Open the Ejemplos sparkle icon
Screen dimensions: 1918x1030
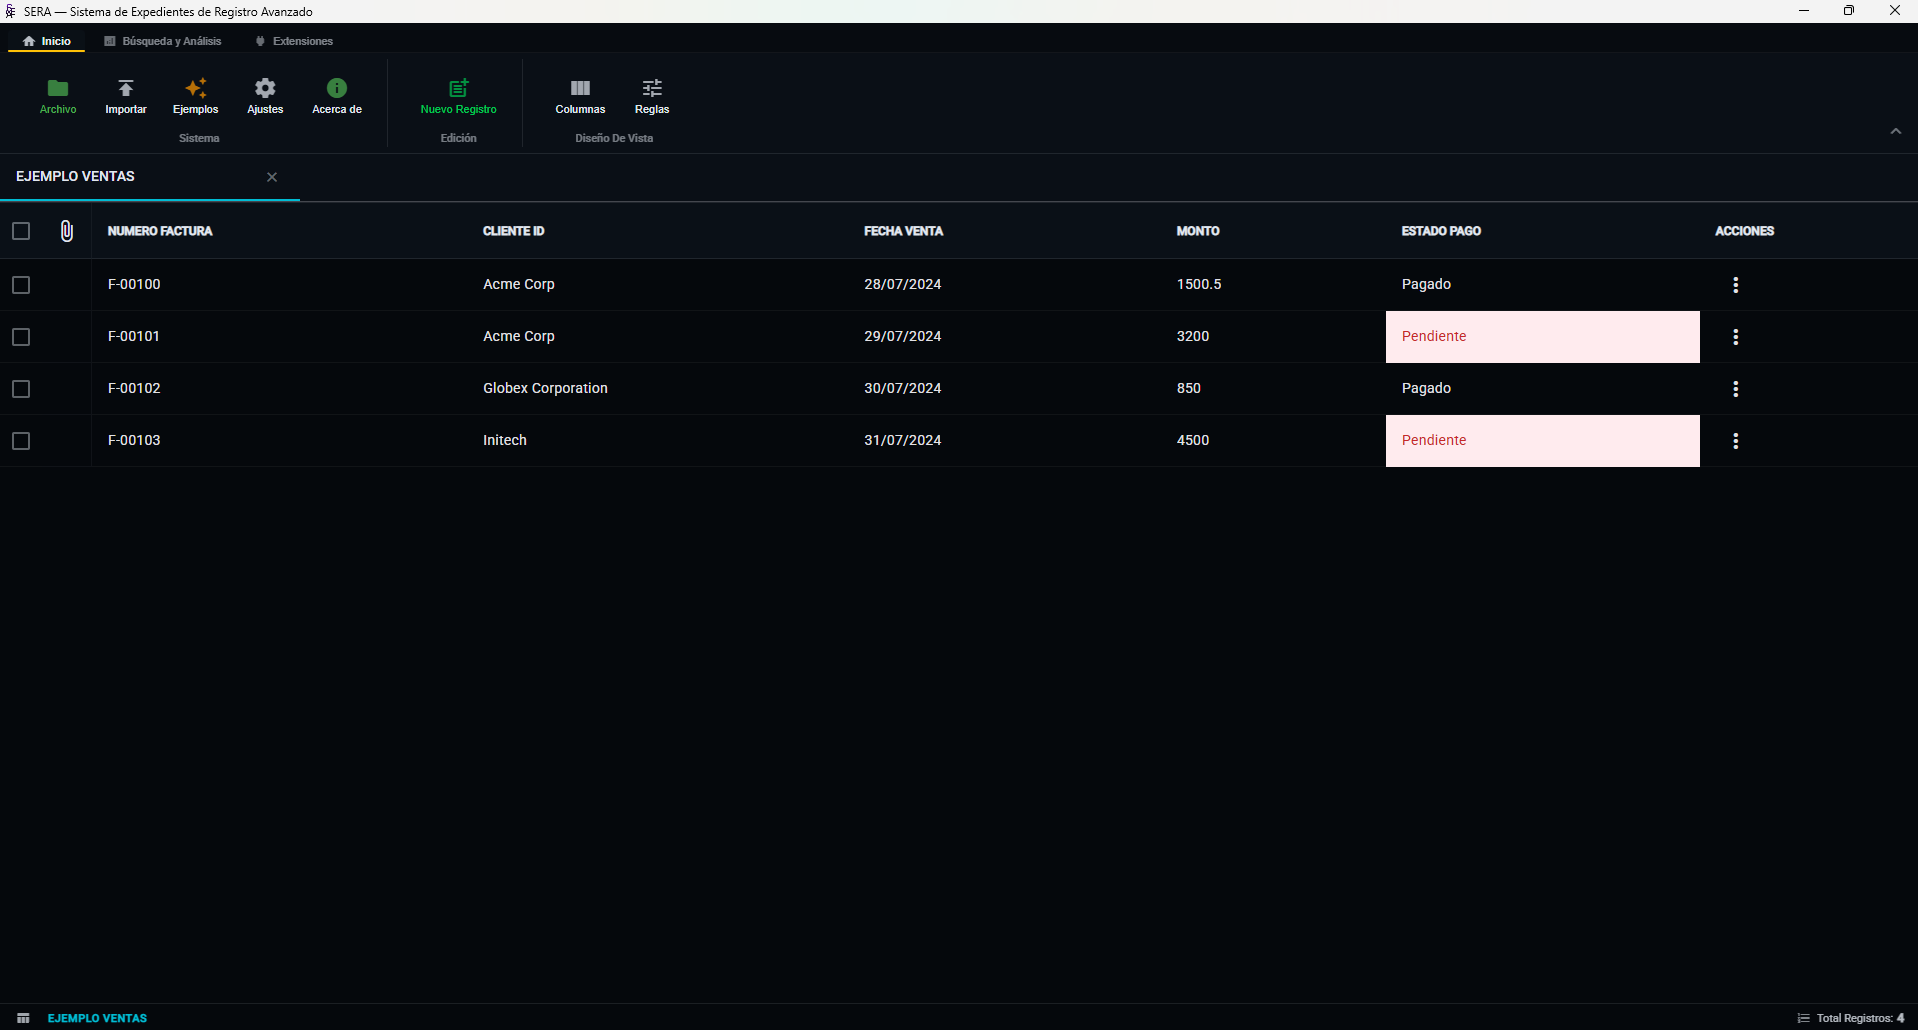196,88
